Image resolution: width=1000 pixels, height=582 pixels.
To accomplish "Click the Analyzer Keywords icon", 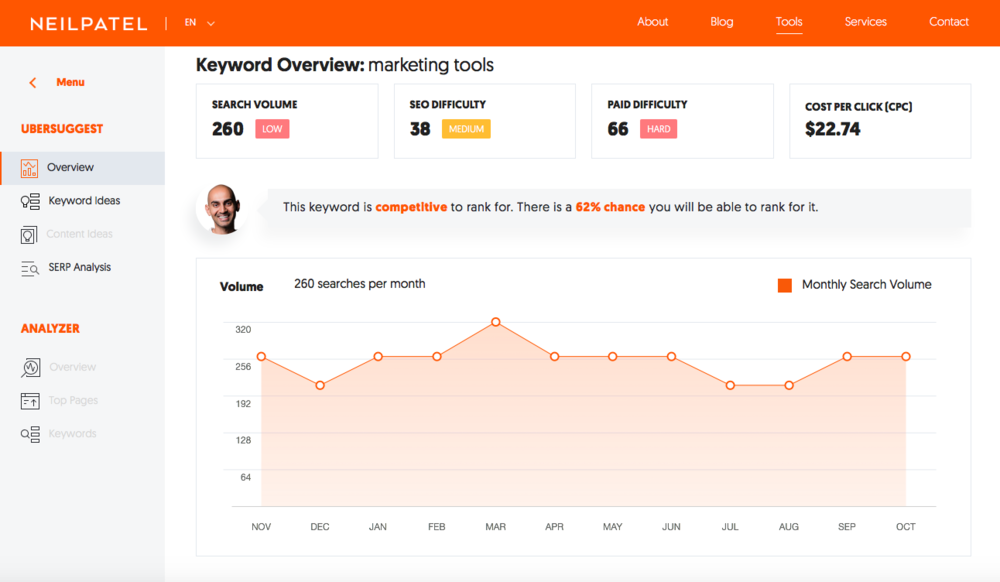I will (30, 435).
